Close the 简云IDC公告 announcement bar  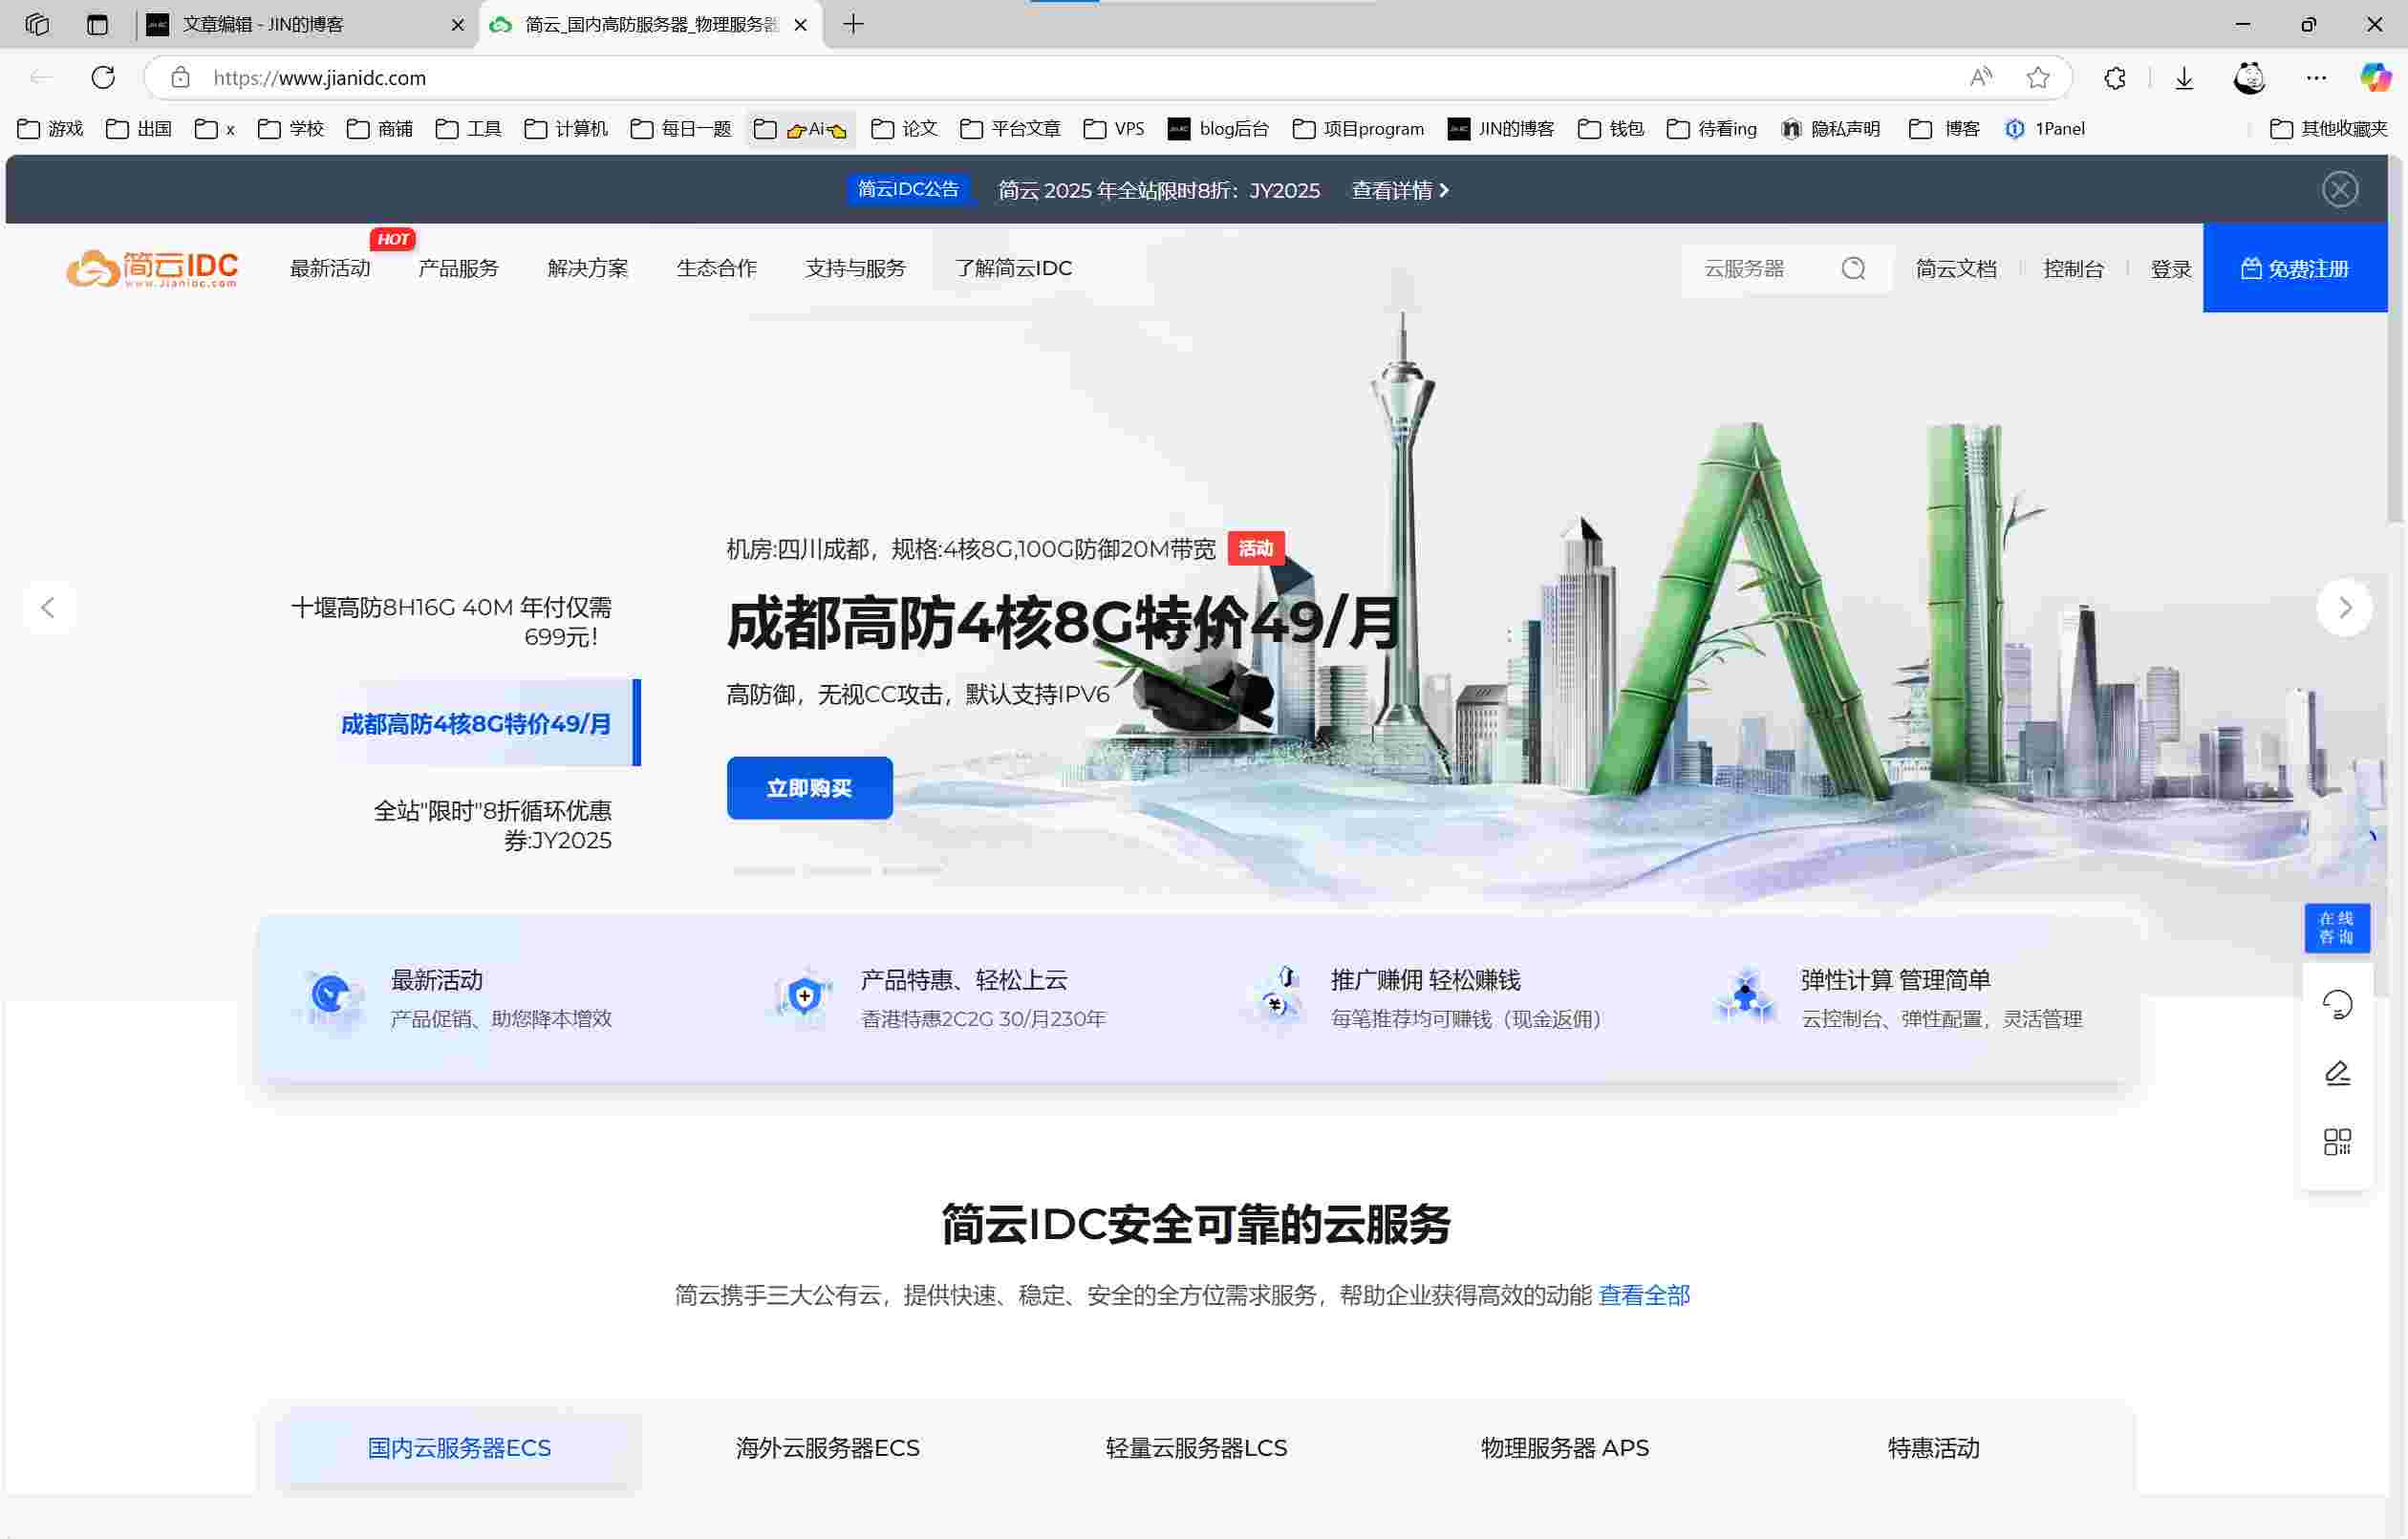coord(2340,189)
